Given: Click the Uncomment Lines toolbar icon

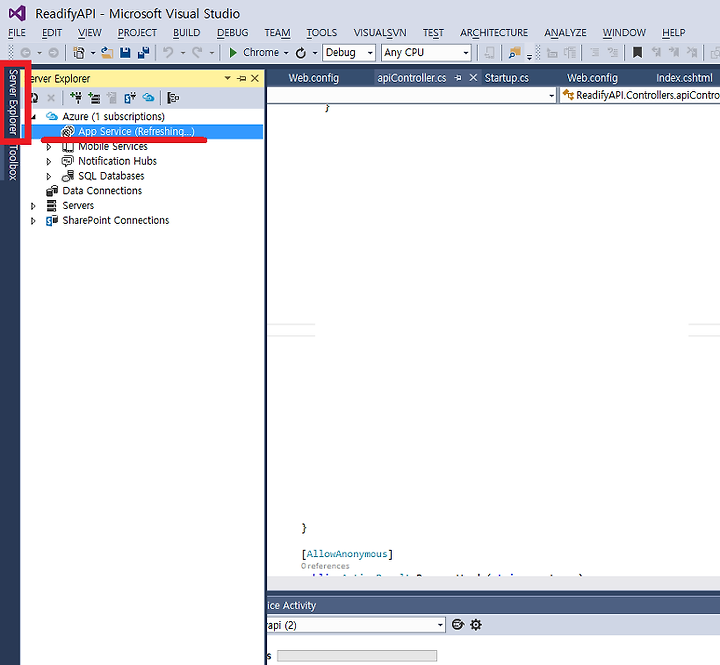Looking at the screenshot, I should click(x=613, y=53).
